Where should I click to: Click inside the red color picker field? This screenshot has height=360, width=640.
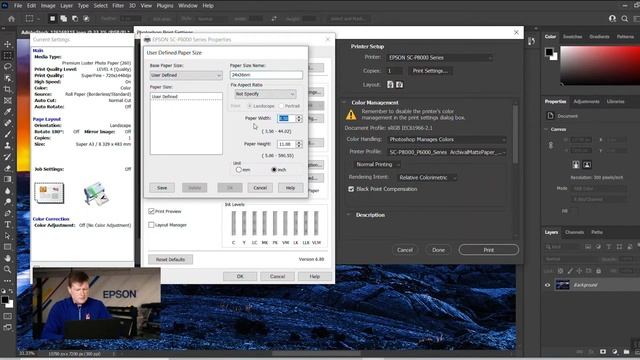point(600,65)
